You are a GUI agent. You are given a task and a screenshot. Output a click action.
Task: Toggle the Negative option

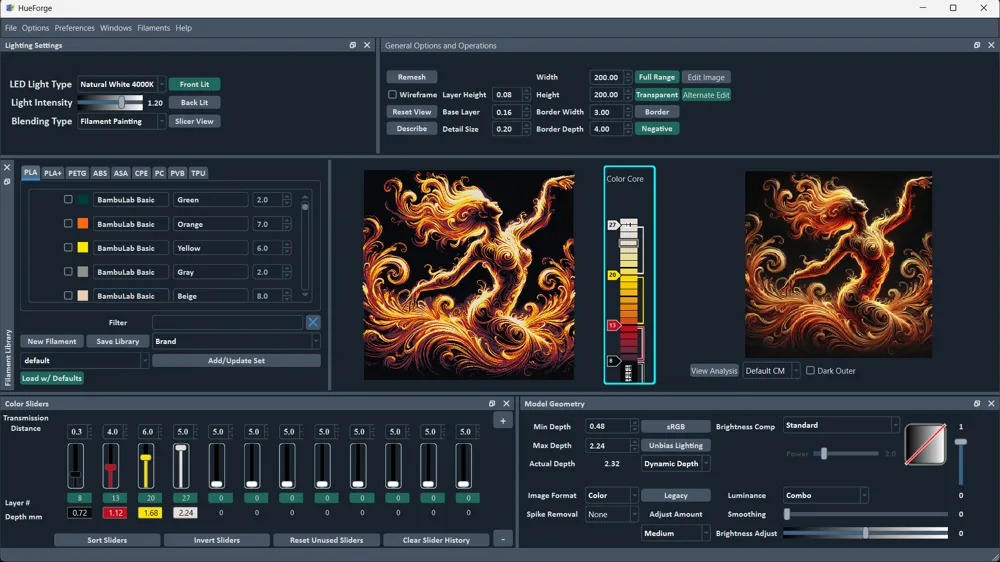656,129
